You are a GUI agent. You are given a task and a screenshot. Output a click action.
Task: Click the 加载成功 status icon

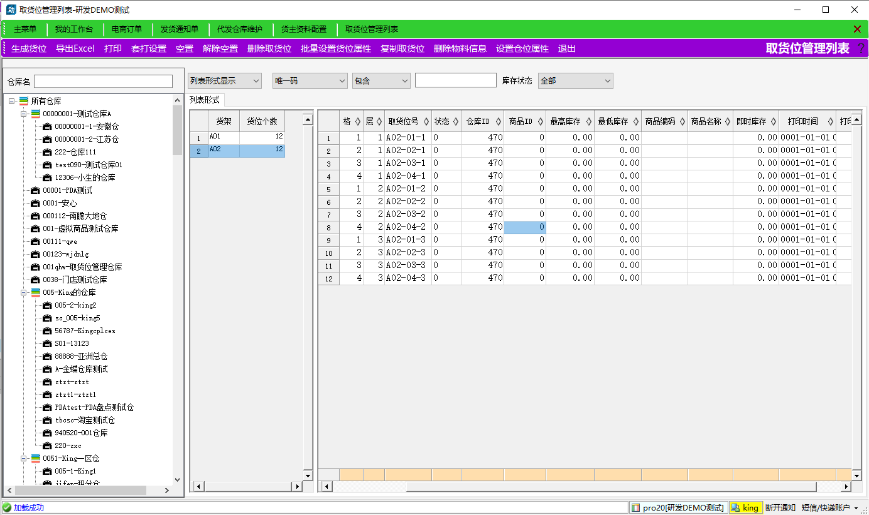click(x=6, y=507)
